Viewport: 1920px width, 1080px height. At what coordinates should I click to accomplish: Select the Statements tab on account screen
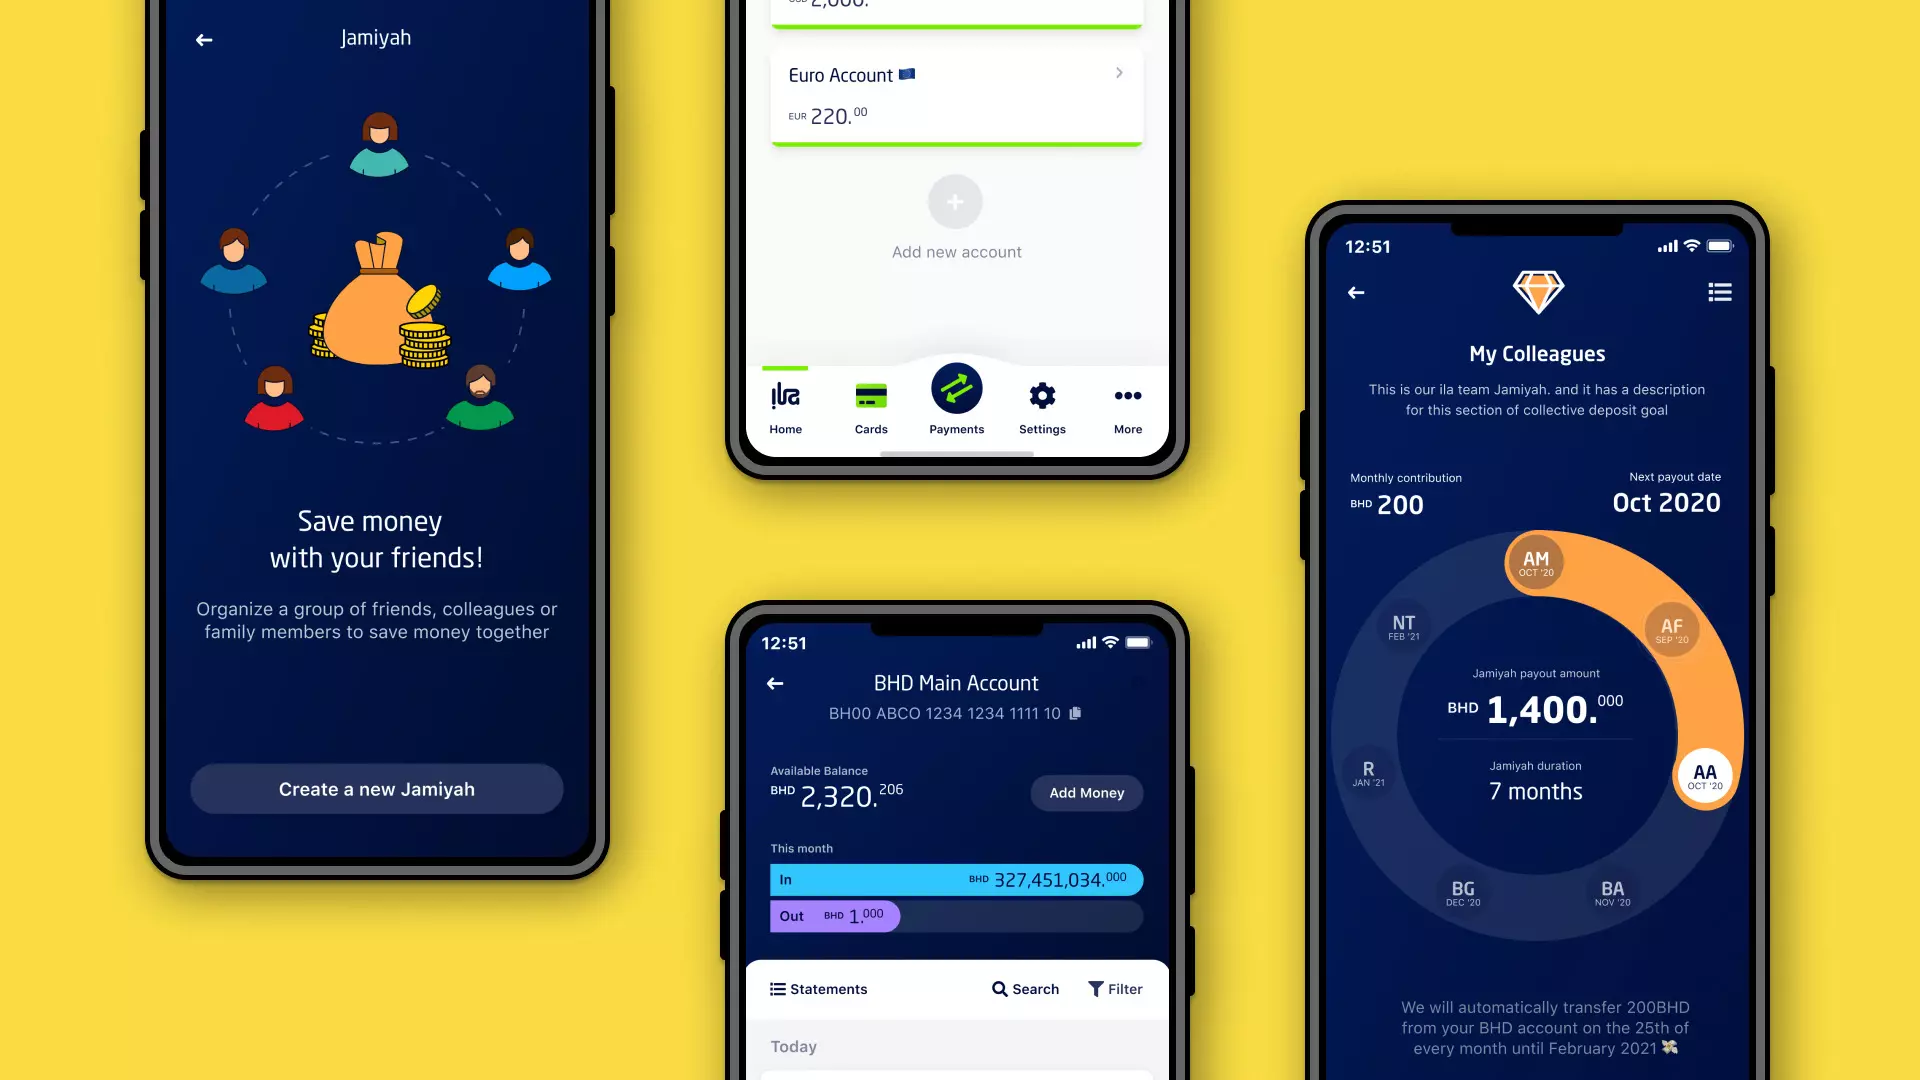(819, 989)
